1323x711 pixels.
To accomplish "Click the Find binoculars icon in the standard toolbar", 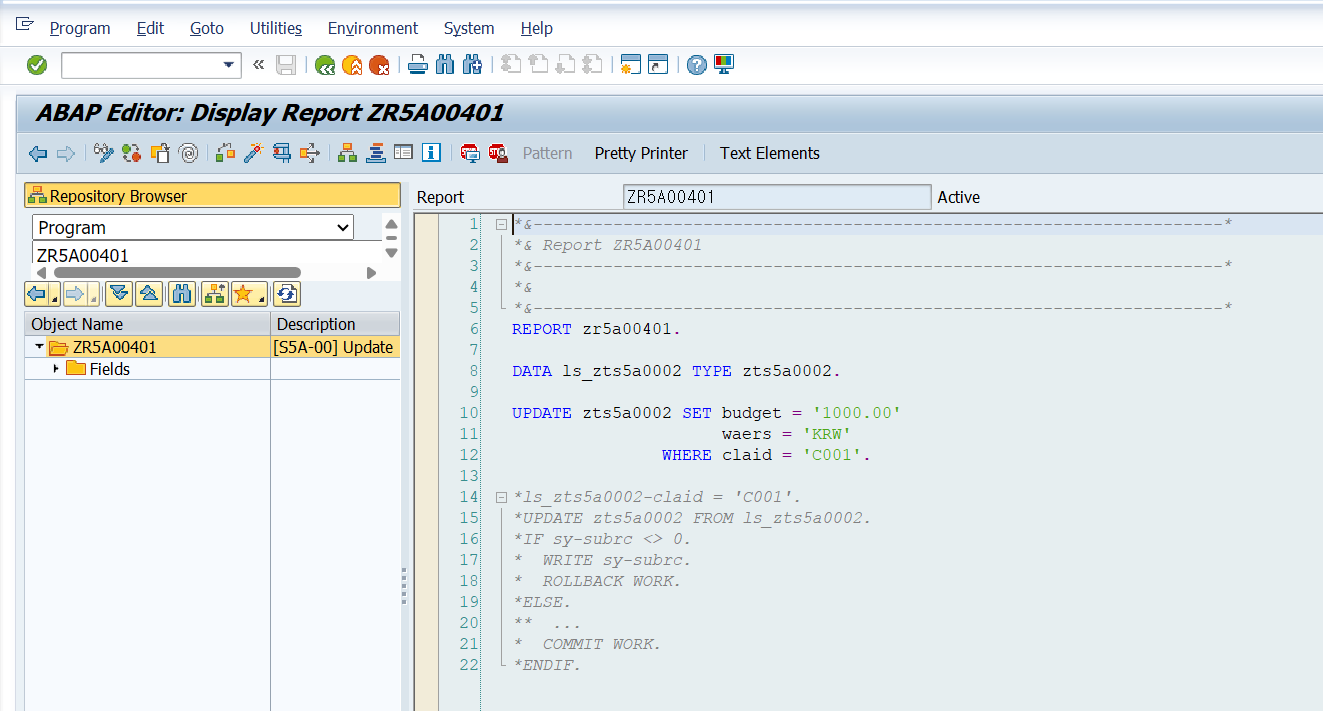I will pos(445,65).
